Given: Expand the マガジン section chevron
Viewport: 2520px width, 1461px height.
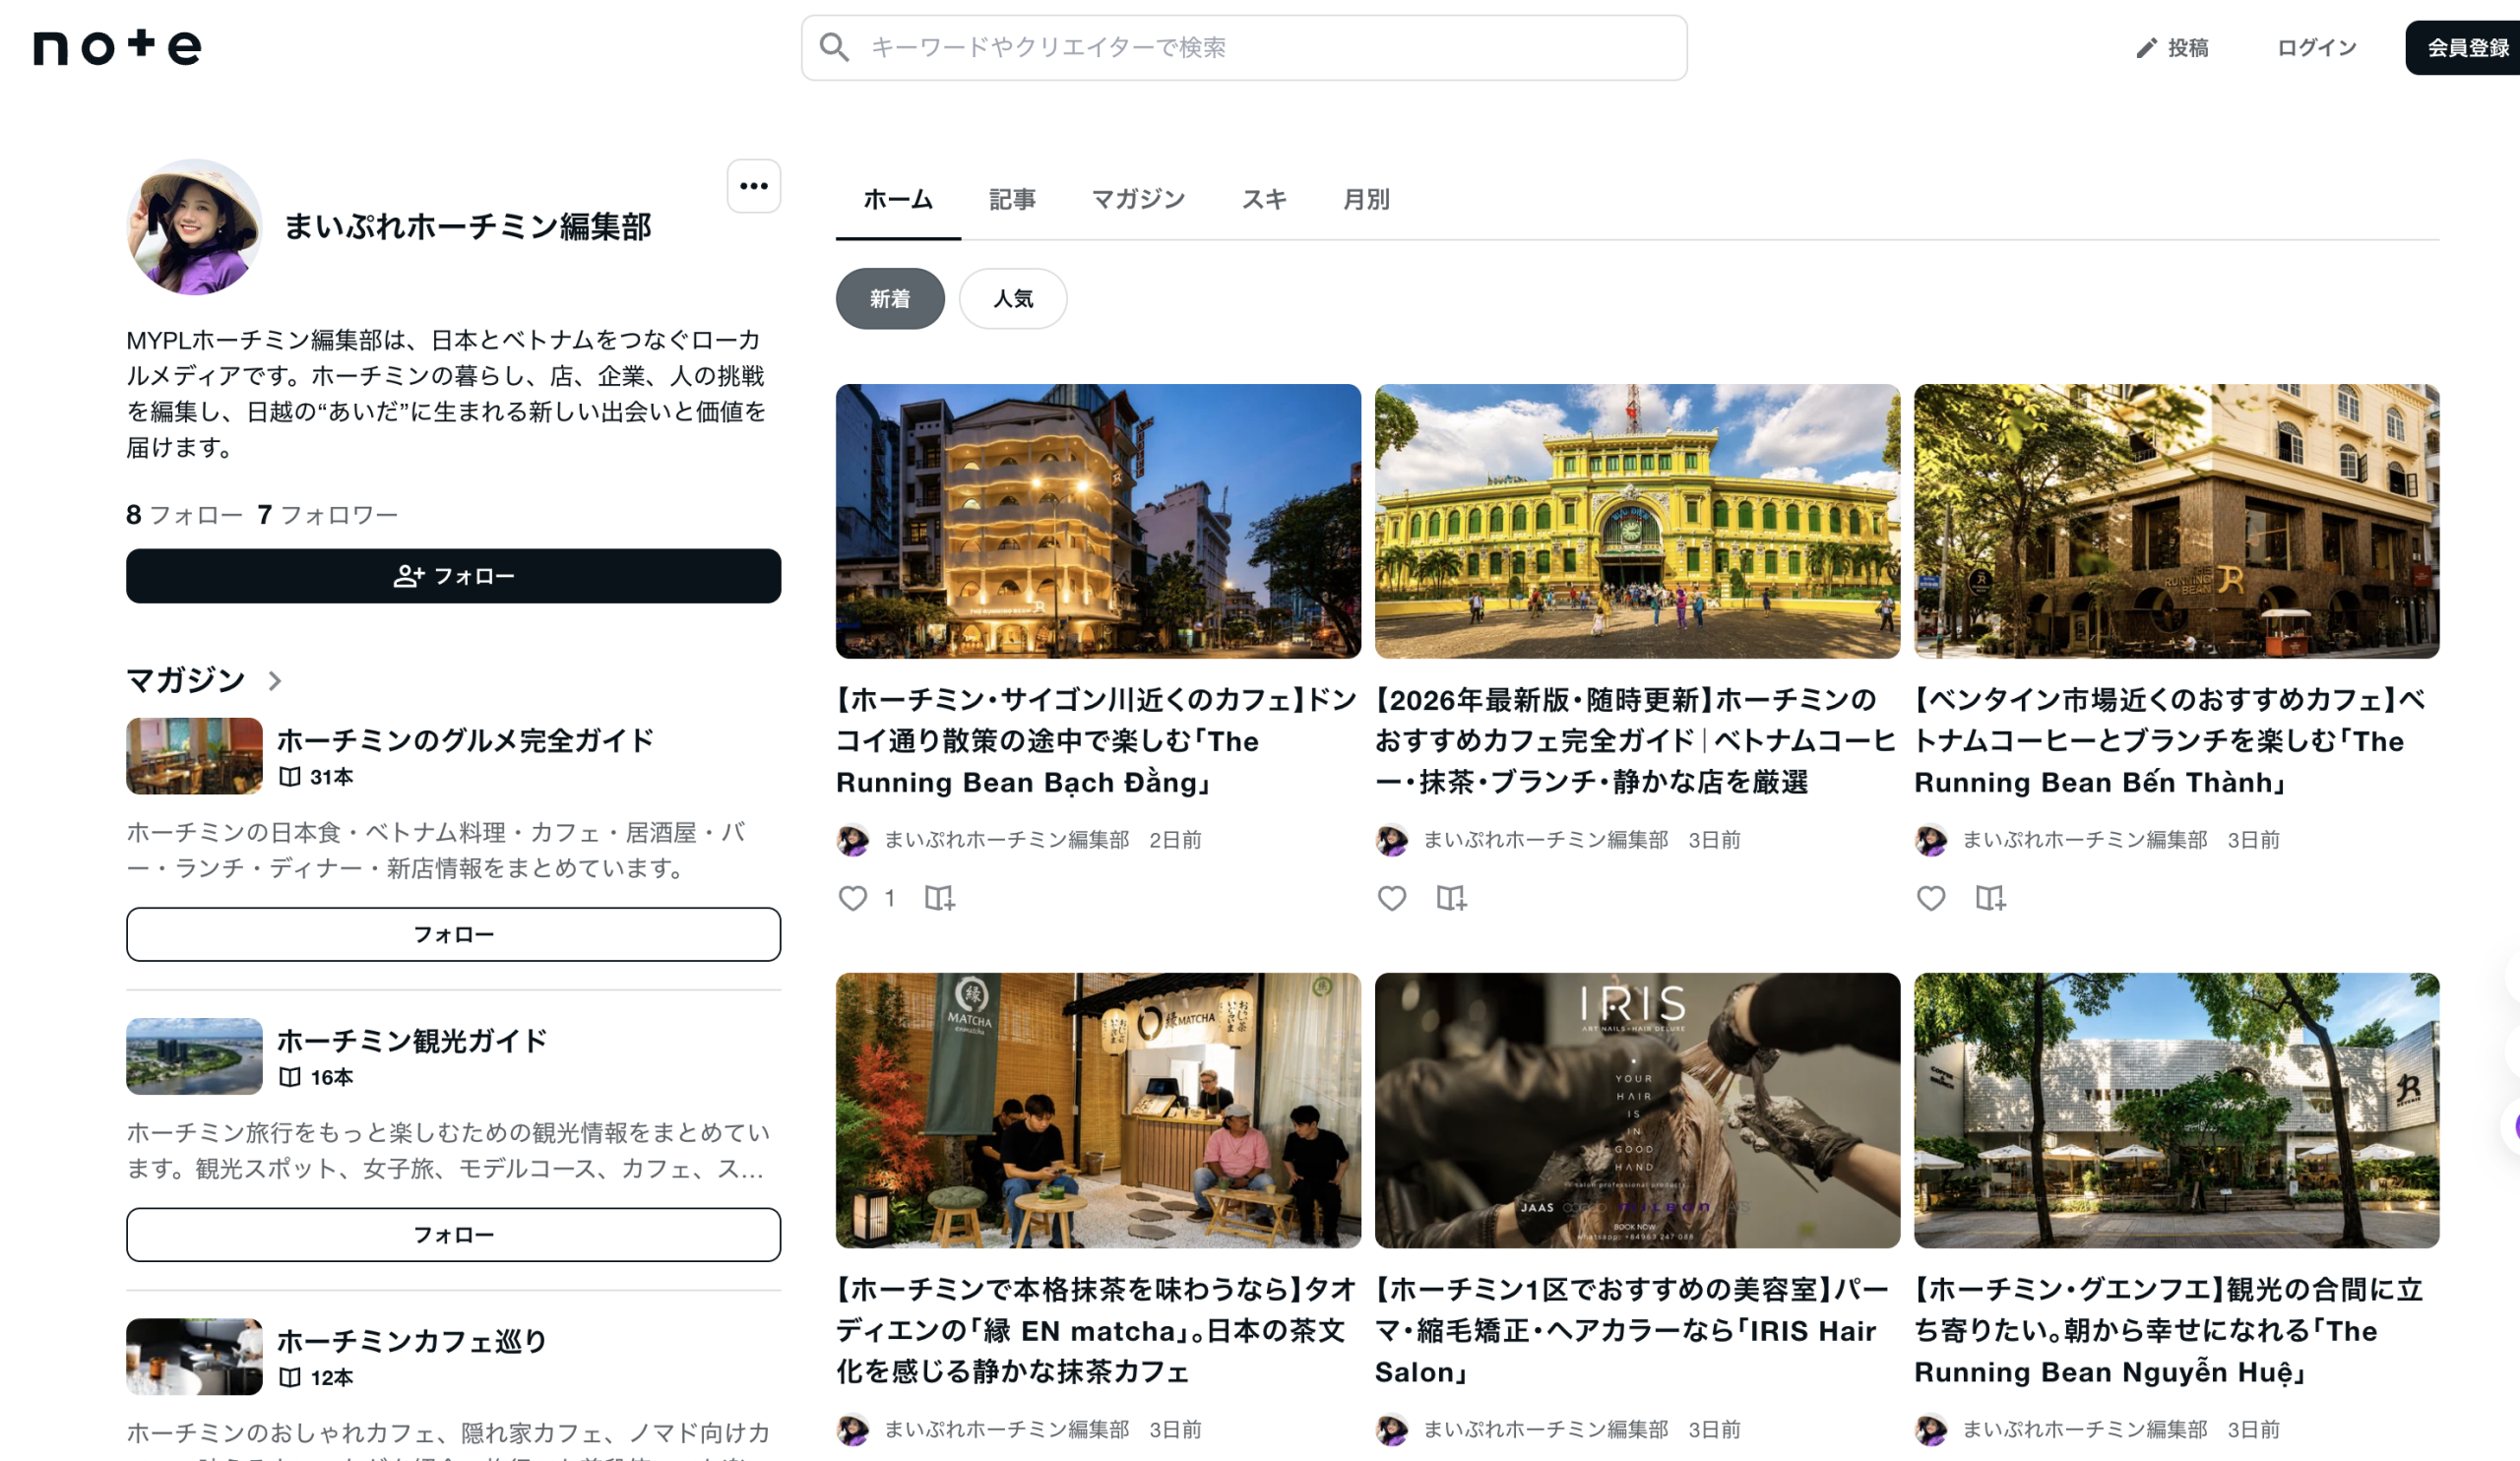Looking at the screenshot, I should click(x=275, y=681).
